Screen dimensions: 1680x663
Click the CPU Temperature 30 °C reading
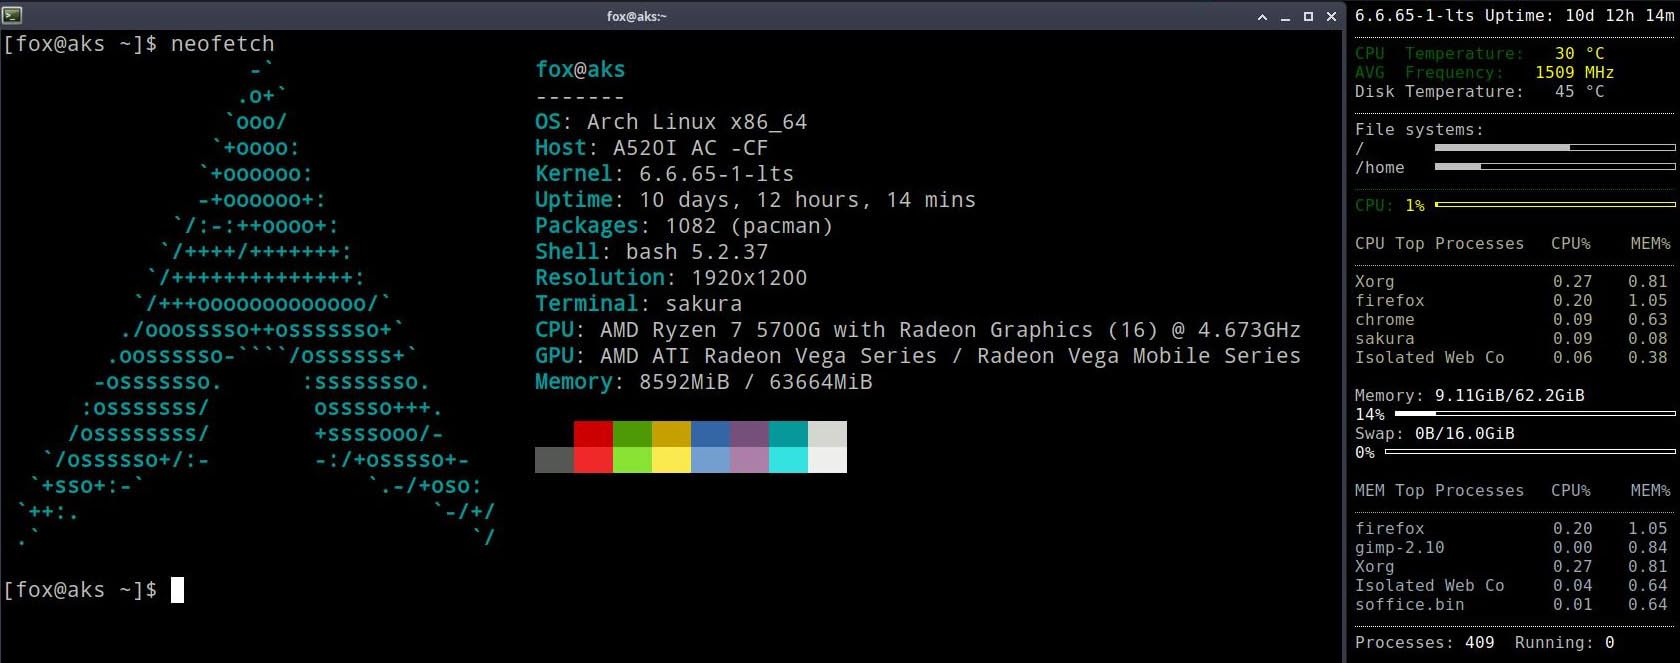tap(1480, 54)
